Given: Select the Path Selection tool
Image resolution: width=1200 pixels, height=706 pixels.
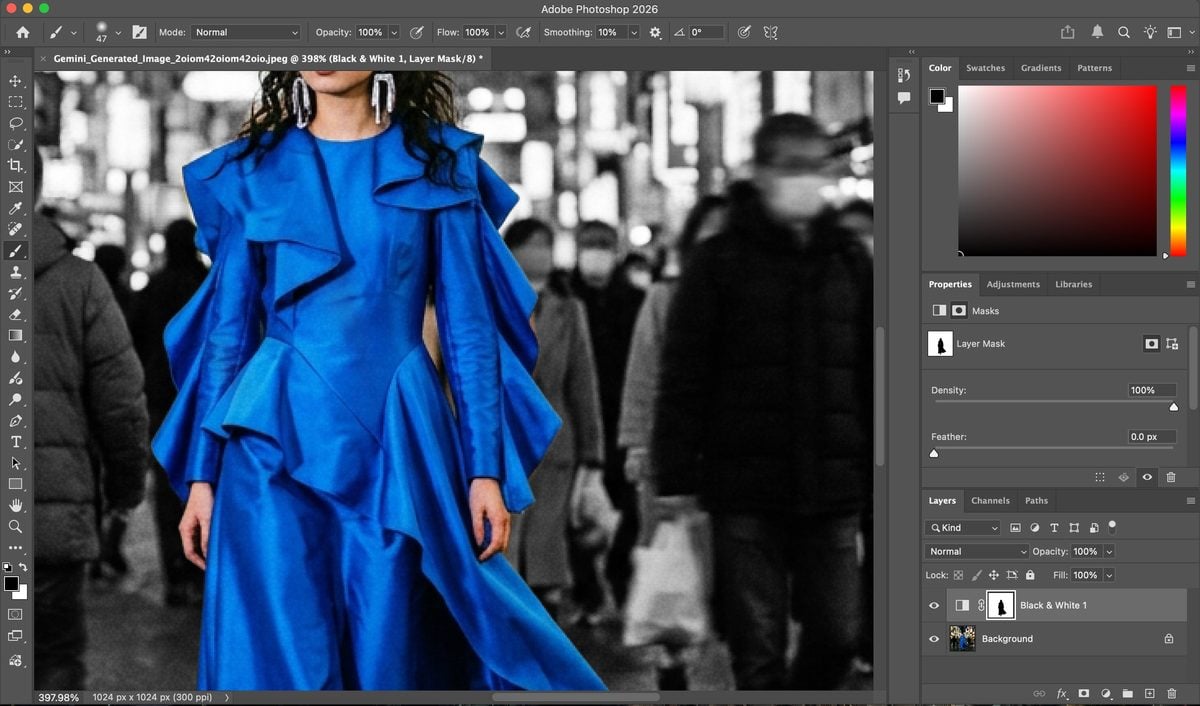Looking at the screenshot, I should pos(15,463).
